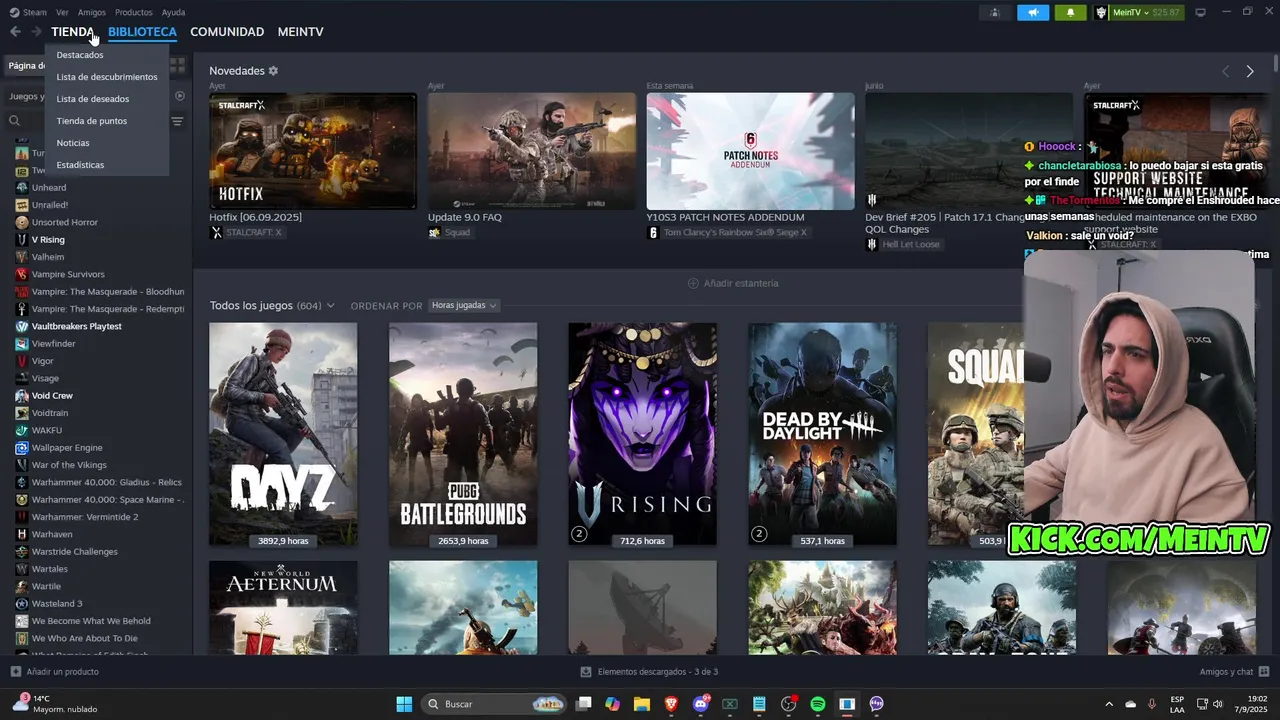Open the DayZ game cover
The width and height of the screenshot is (1280, 720).
tap(283, 434)
